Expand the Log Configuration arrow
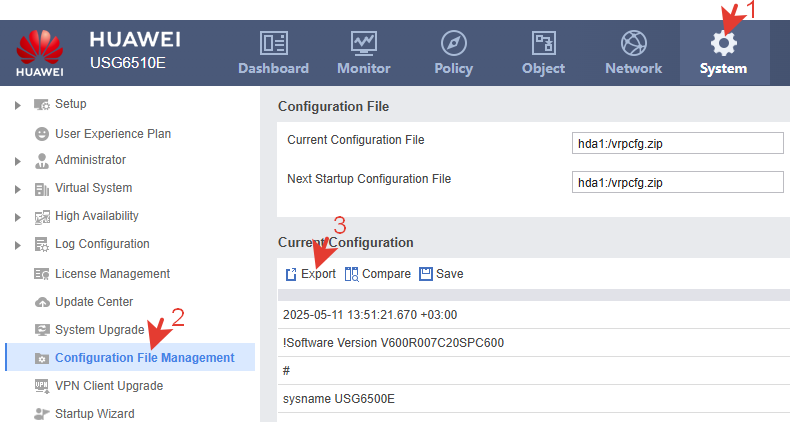This screenshot has height=422, width=790. [x=18, y=245]
